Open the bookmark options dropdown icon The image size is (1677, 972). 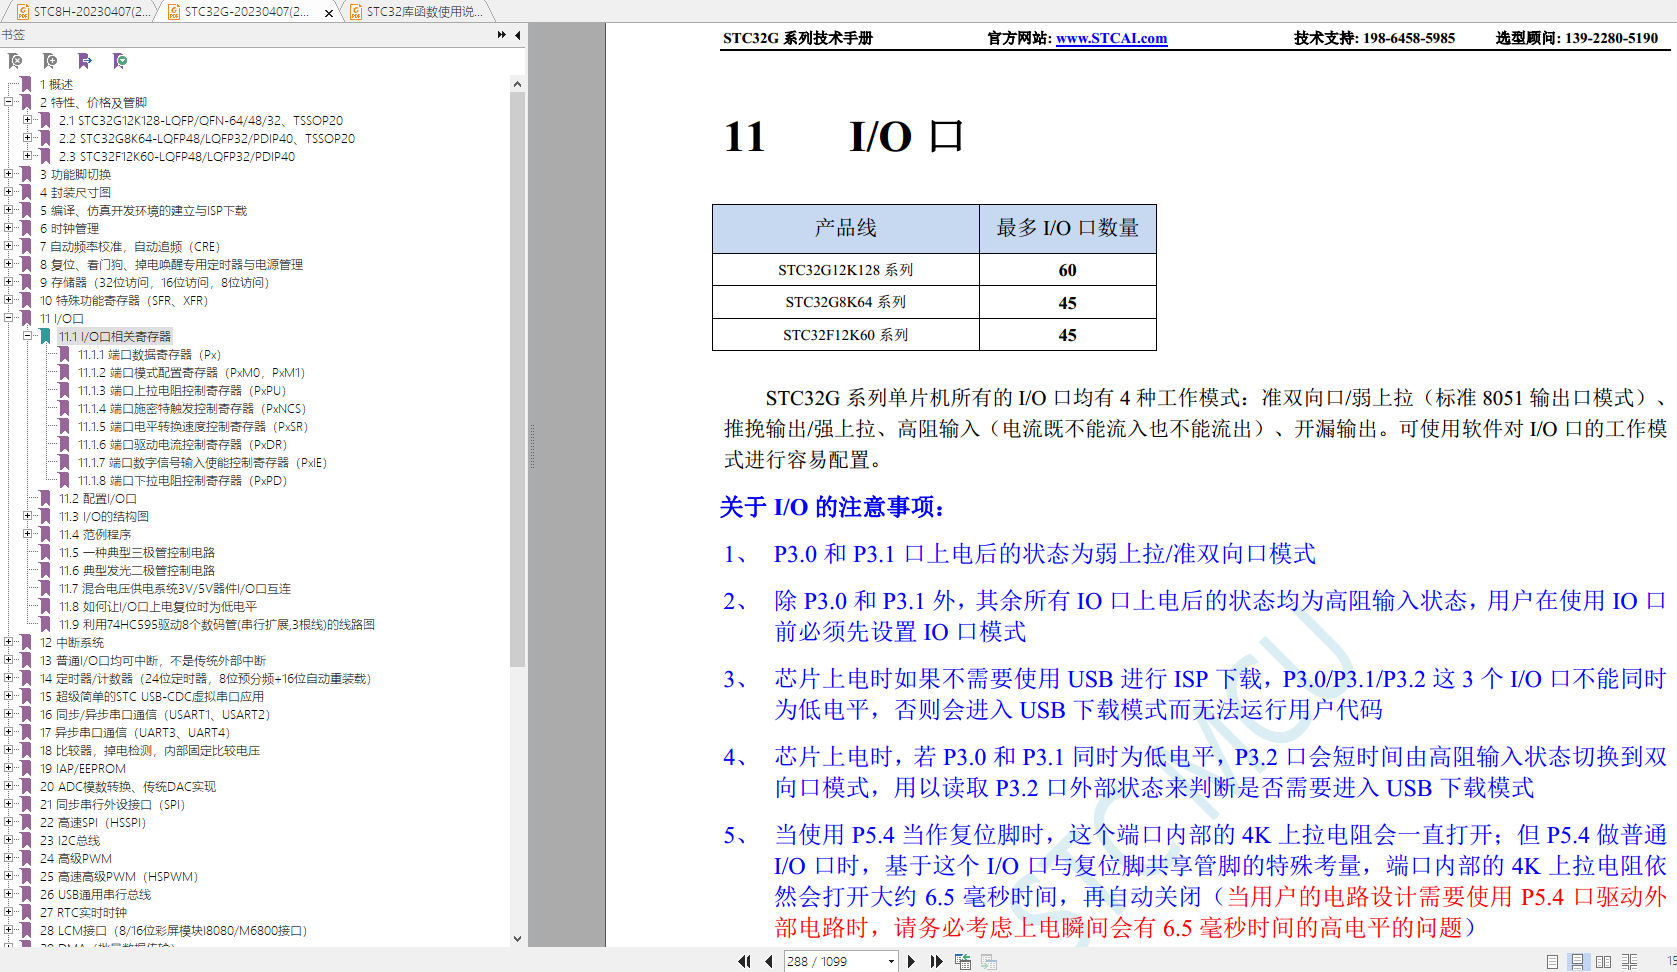[120, 61]
